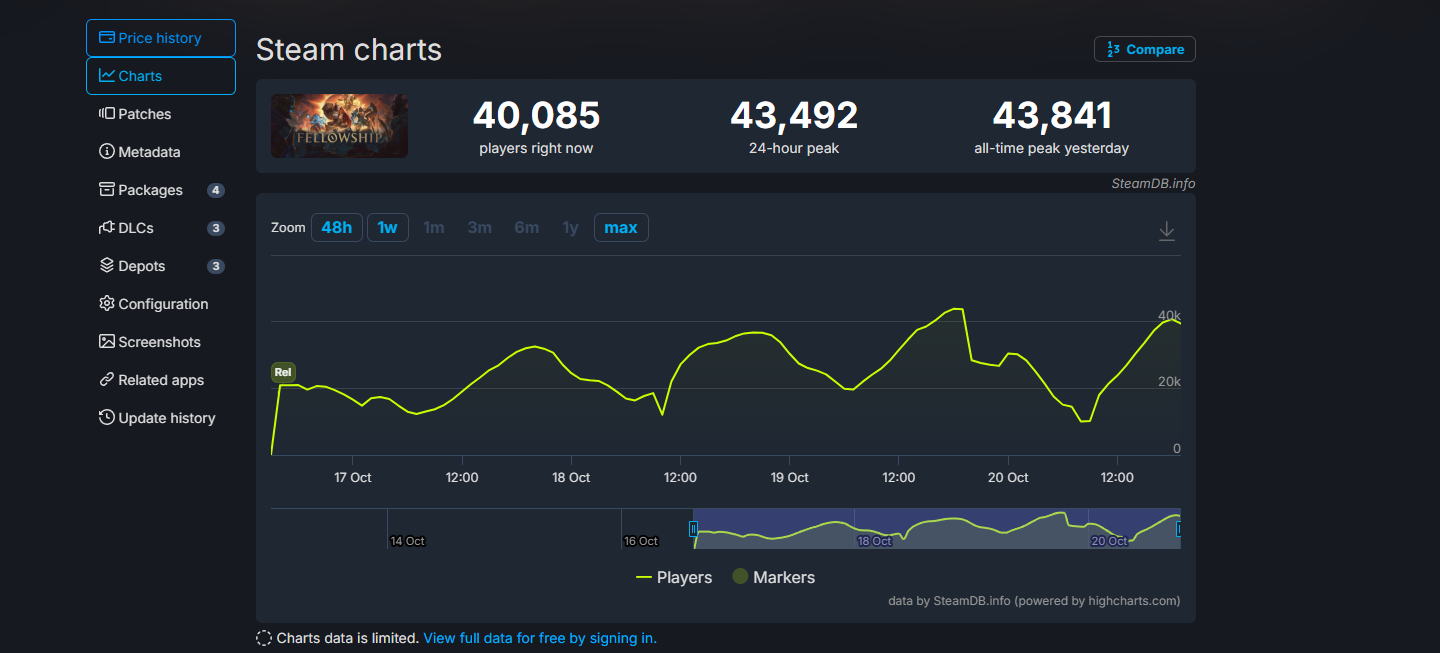Click the Patches icon in sidebar

pos(107,114)
